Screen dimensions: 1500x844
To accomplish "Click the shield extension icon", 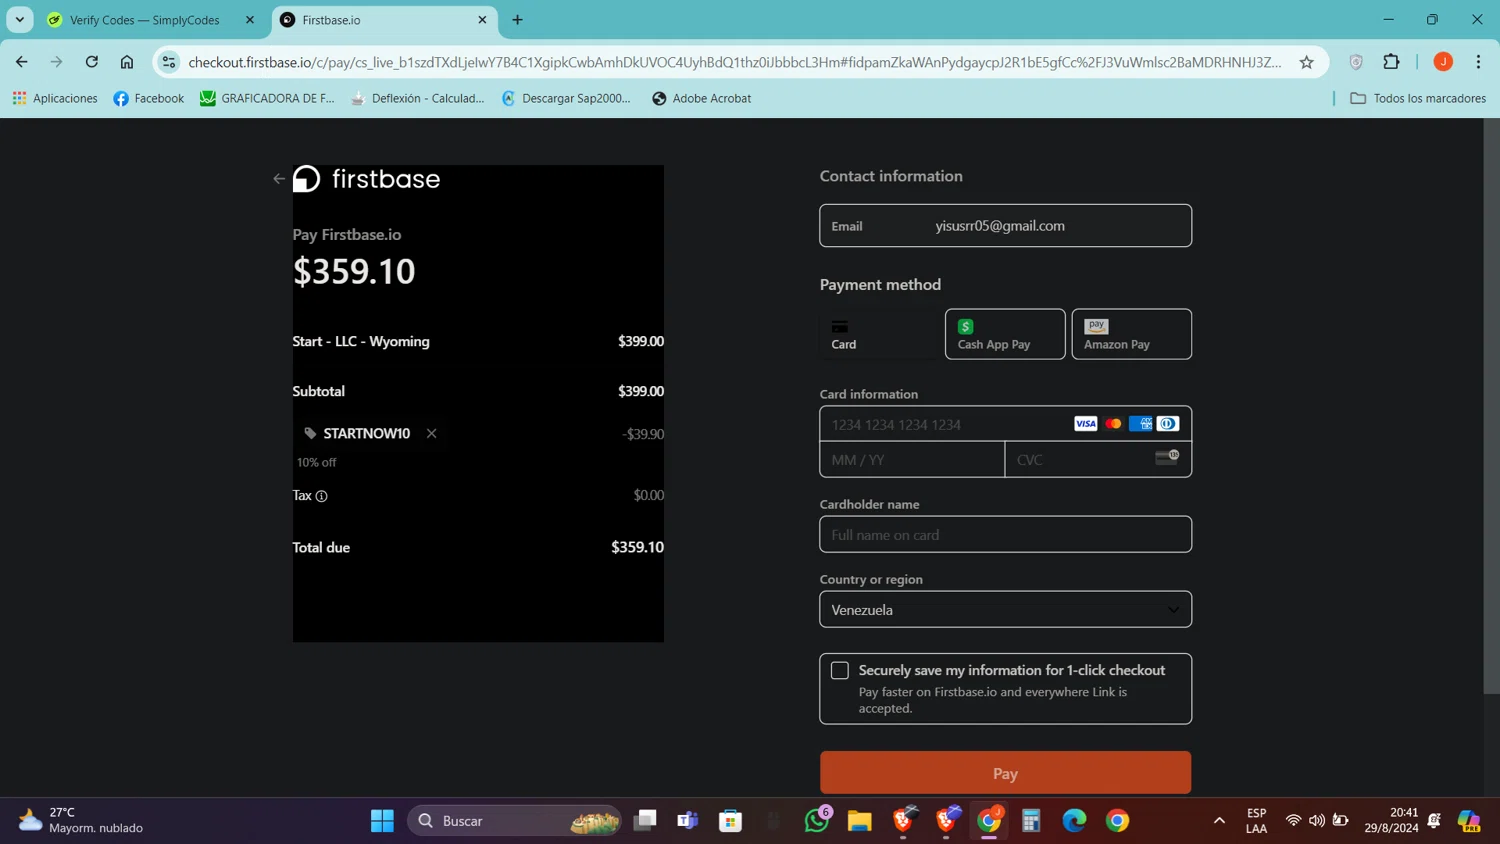I will coord(1356,62).
